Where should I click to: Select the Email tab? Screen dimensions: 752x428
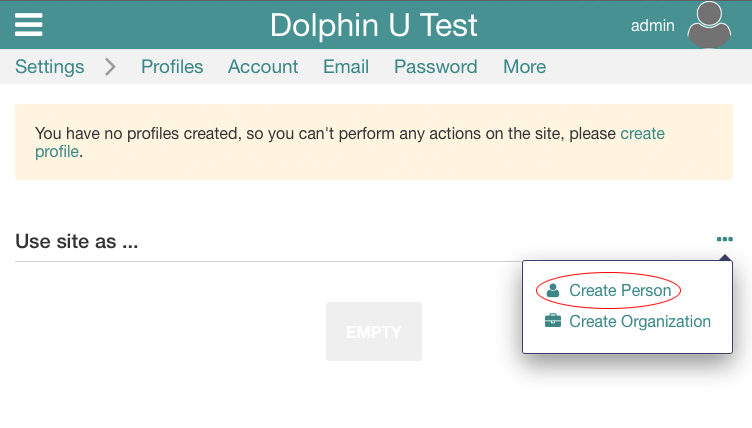point(346,67)
